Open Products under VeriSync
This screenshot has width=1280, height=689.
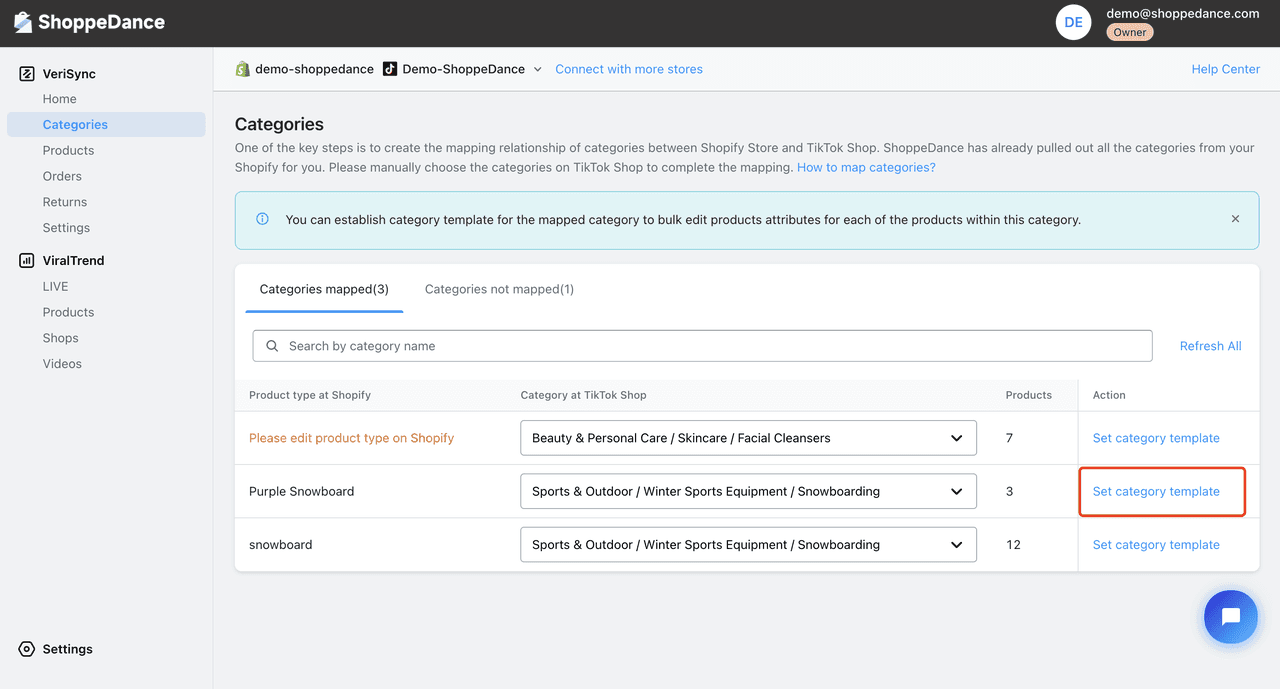click(68, 151)
